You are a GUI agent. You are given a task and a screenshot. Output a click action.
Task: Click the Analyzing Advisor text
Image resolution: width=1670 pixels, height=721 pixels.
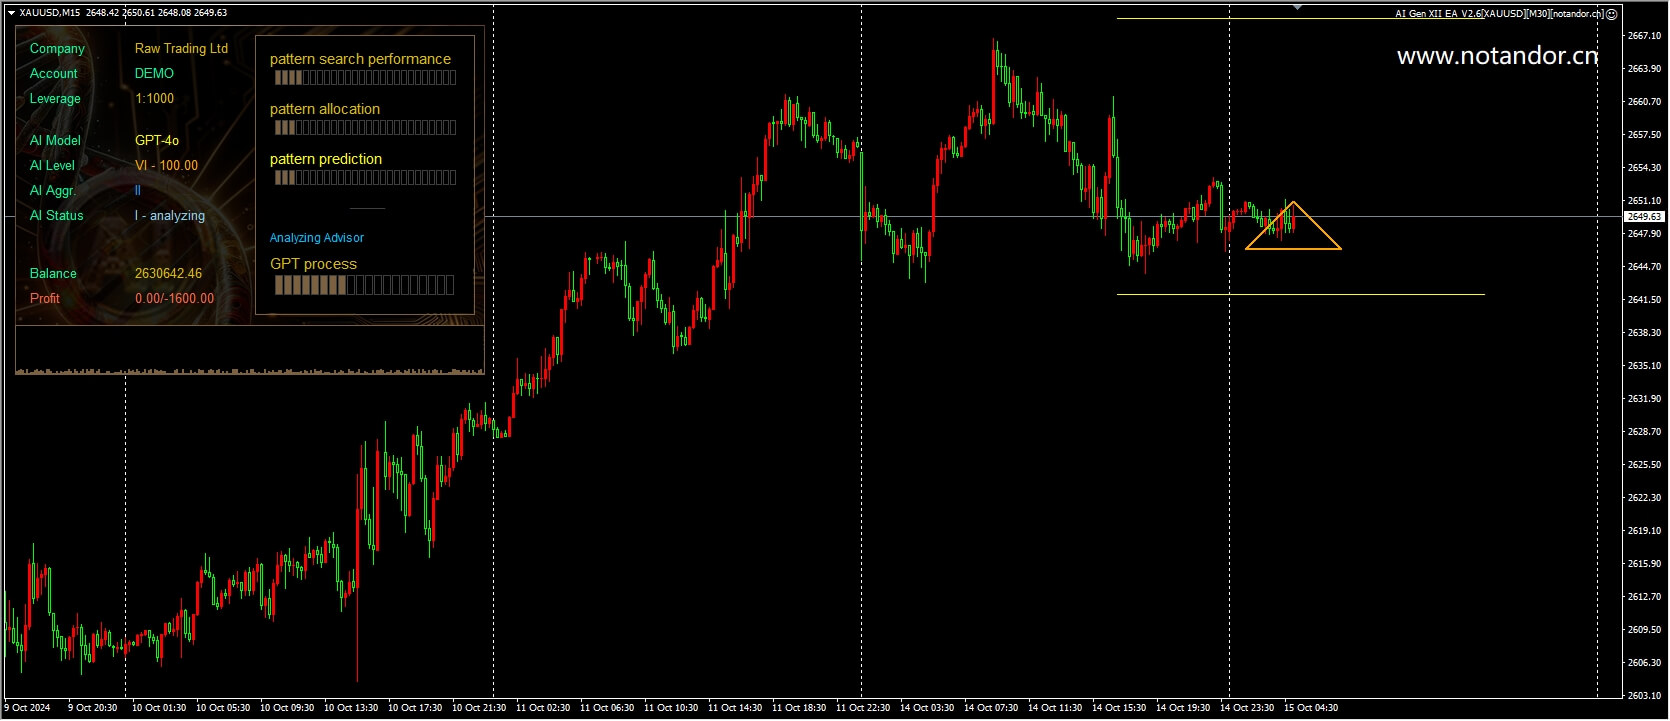click(317, 238)
